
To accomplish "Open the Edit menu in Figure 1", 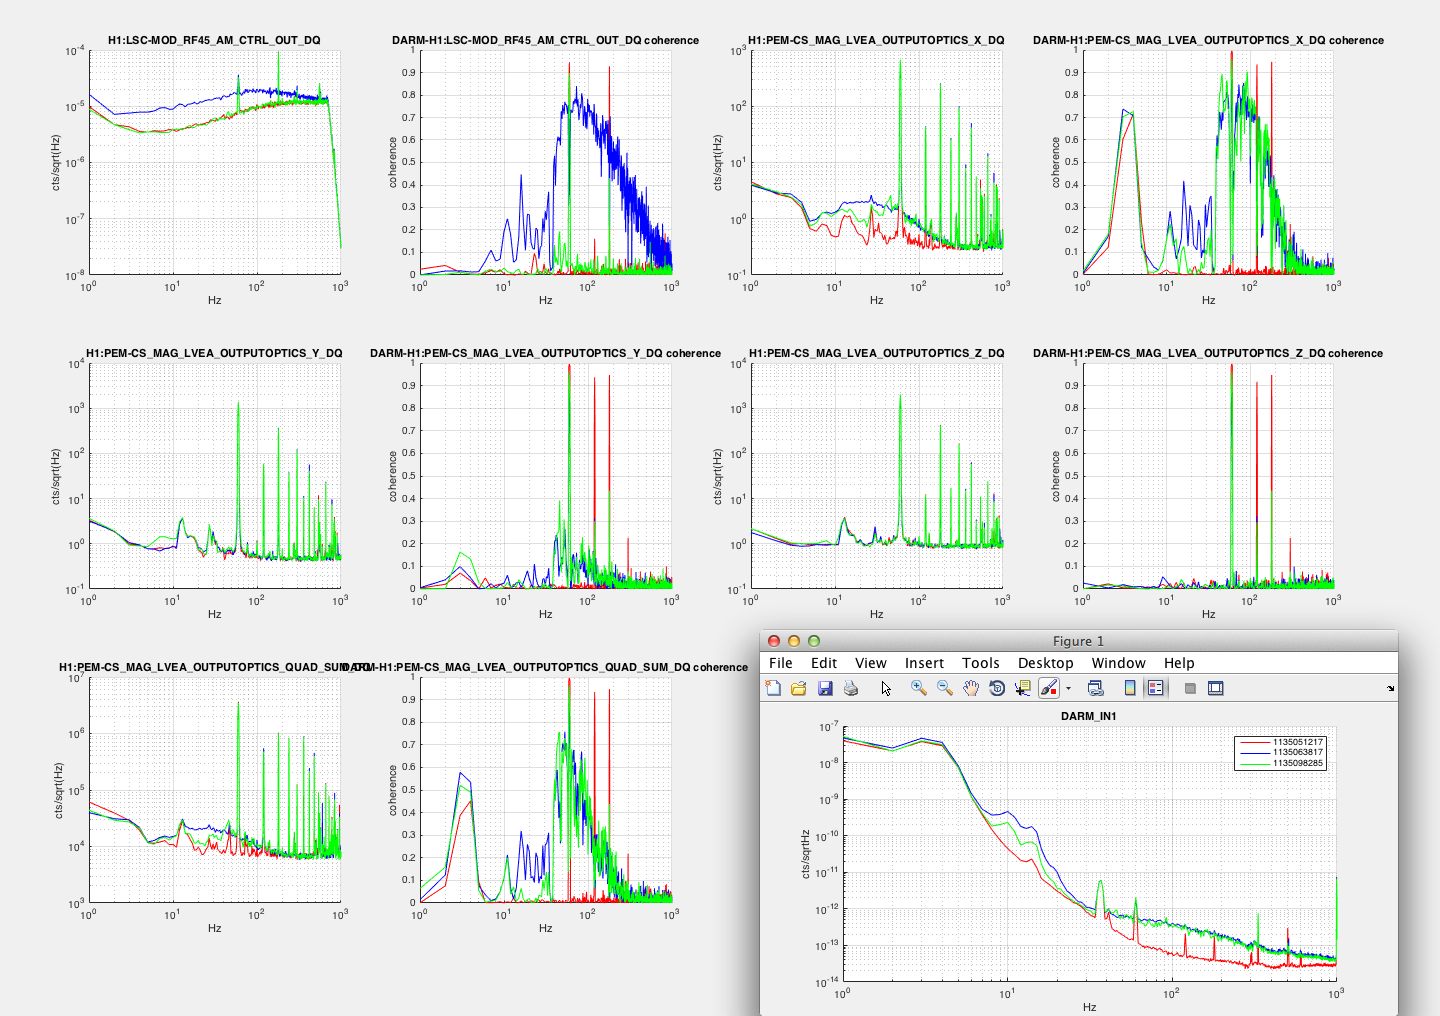I will pyautogui.click(x=824, y=663).
